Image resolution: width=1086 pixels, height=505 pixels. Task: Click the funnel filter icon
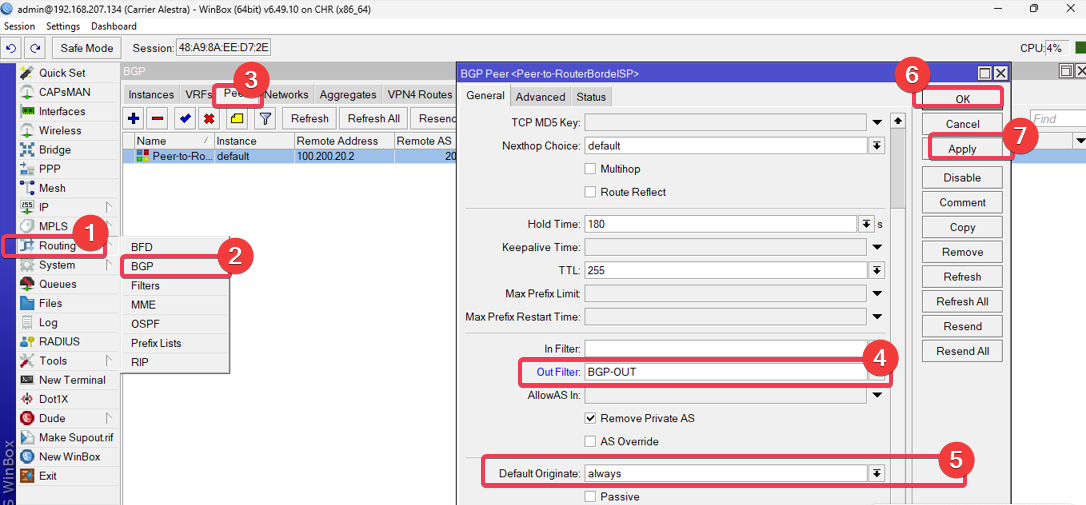coord(265,119)
